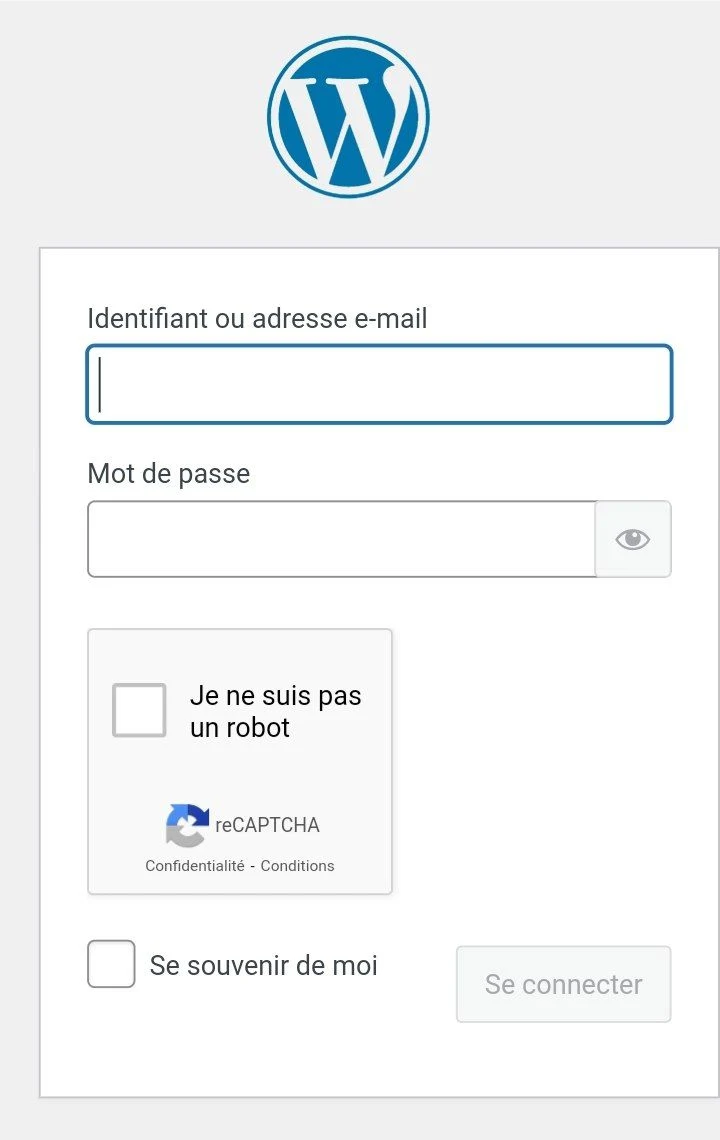
Task: Click the "reCAPTCHA" brand text
Action: 267,825
